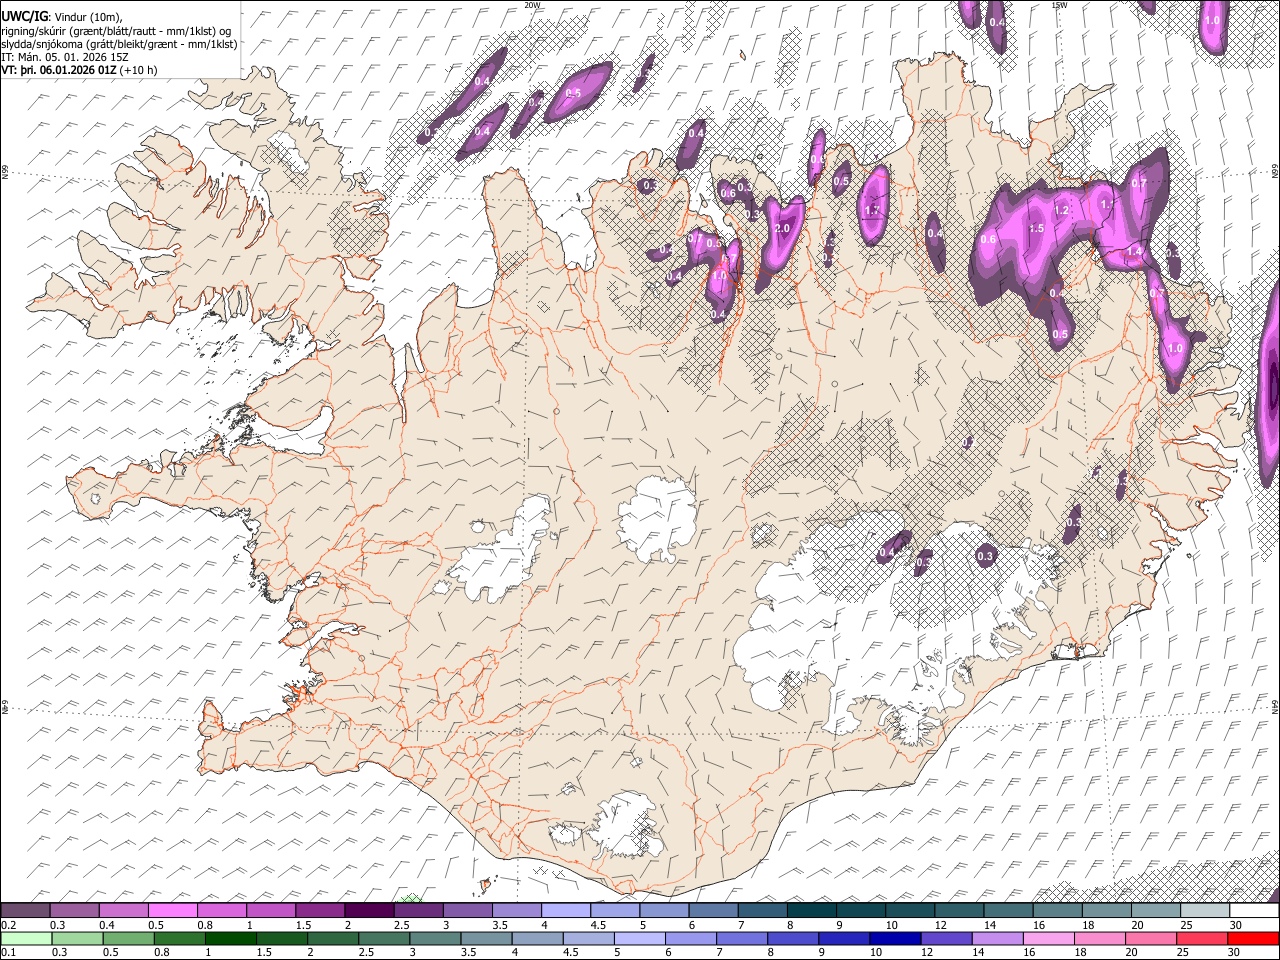The image size is (1280, 960).
Task: Click the '25' label under the lower legend row
Action: coord(1182,952)
